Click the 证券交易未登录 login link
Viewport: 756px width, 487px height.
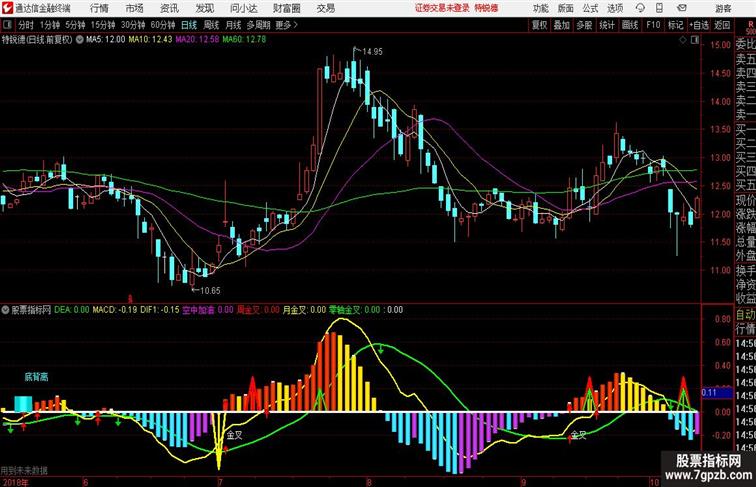coord(442,8)
